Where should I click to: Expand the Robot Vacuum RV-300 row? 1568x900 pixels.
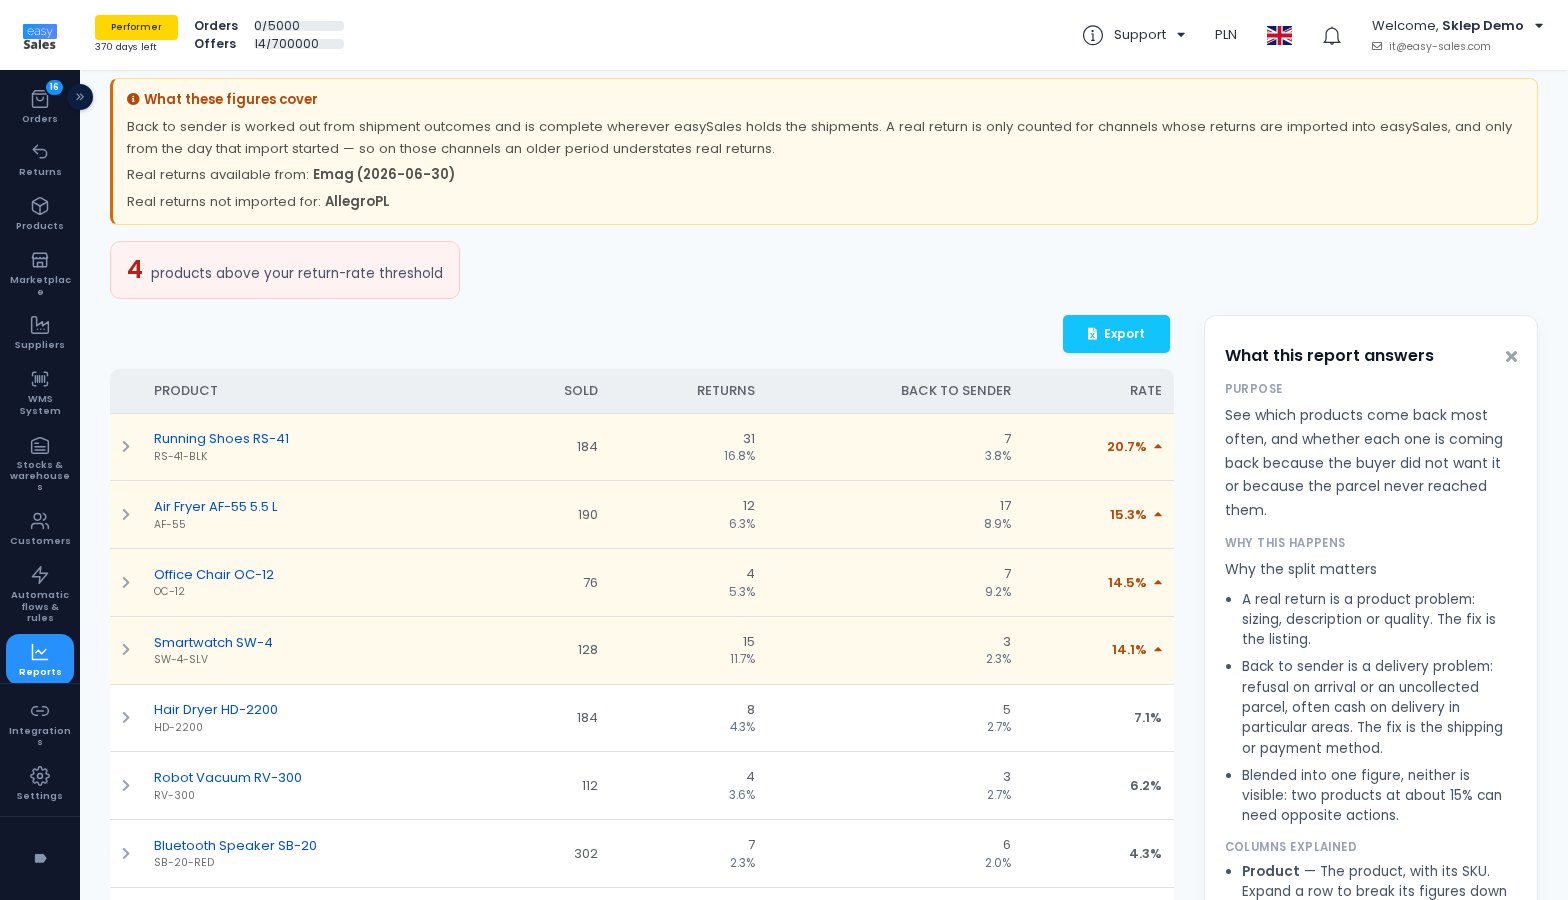tap(126, 786)
